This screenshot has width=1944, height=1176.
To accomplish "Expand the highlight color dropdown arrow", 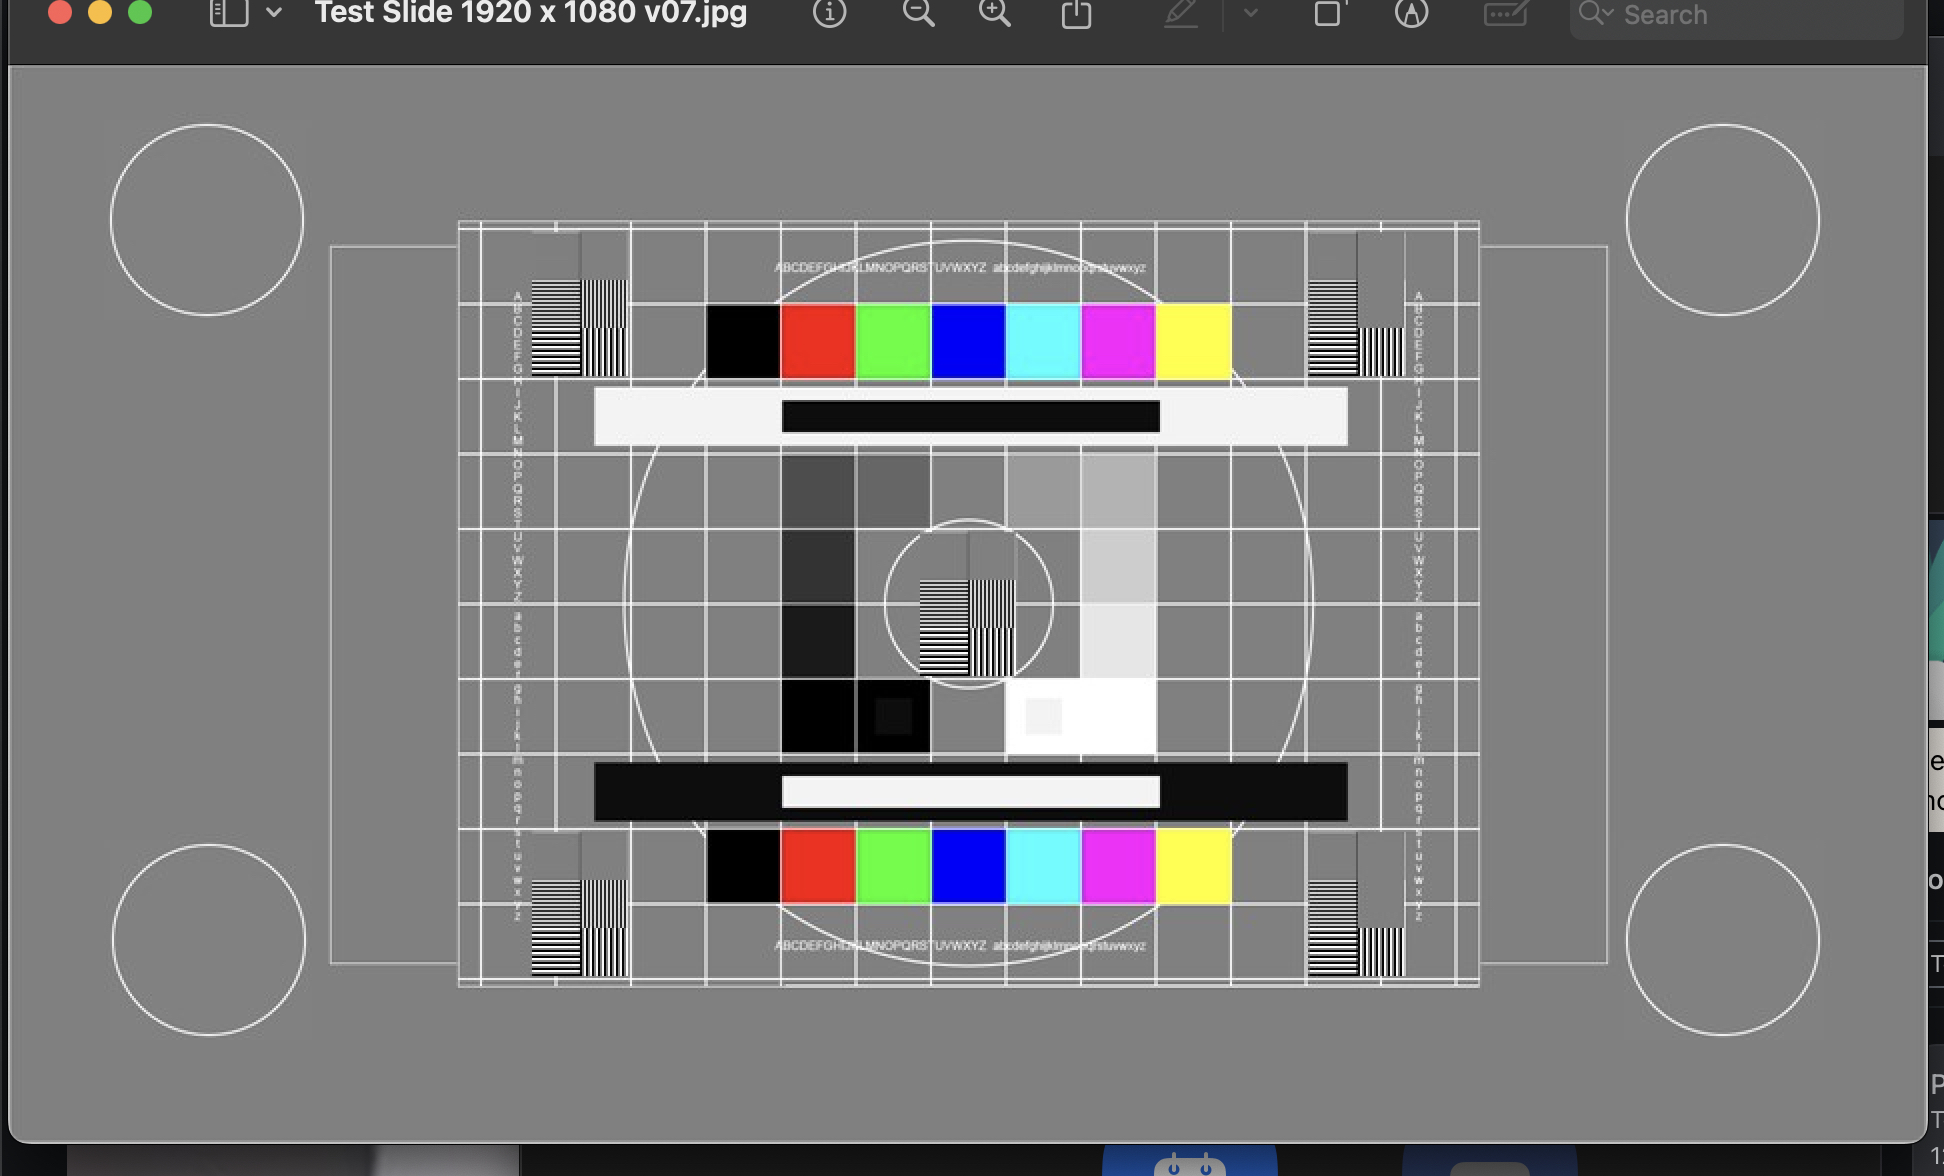I will [x=1250, y=13].
